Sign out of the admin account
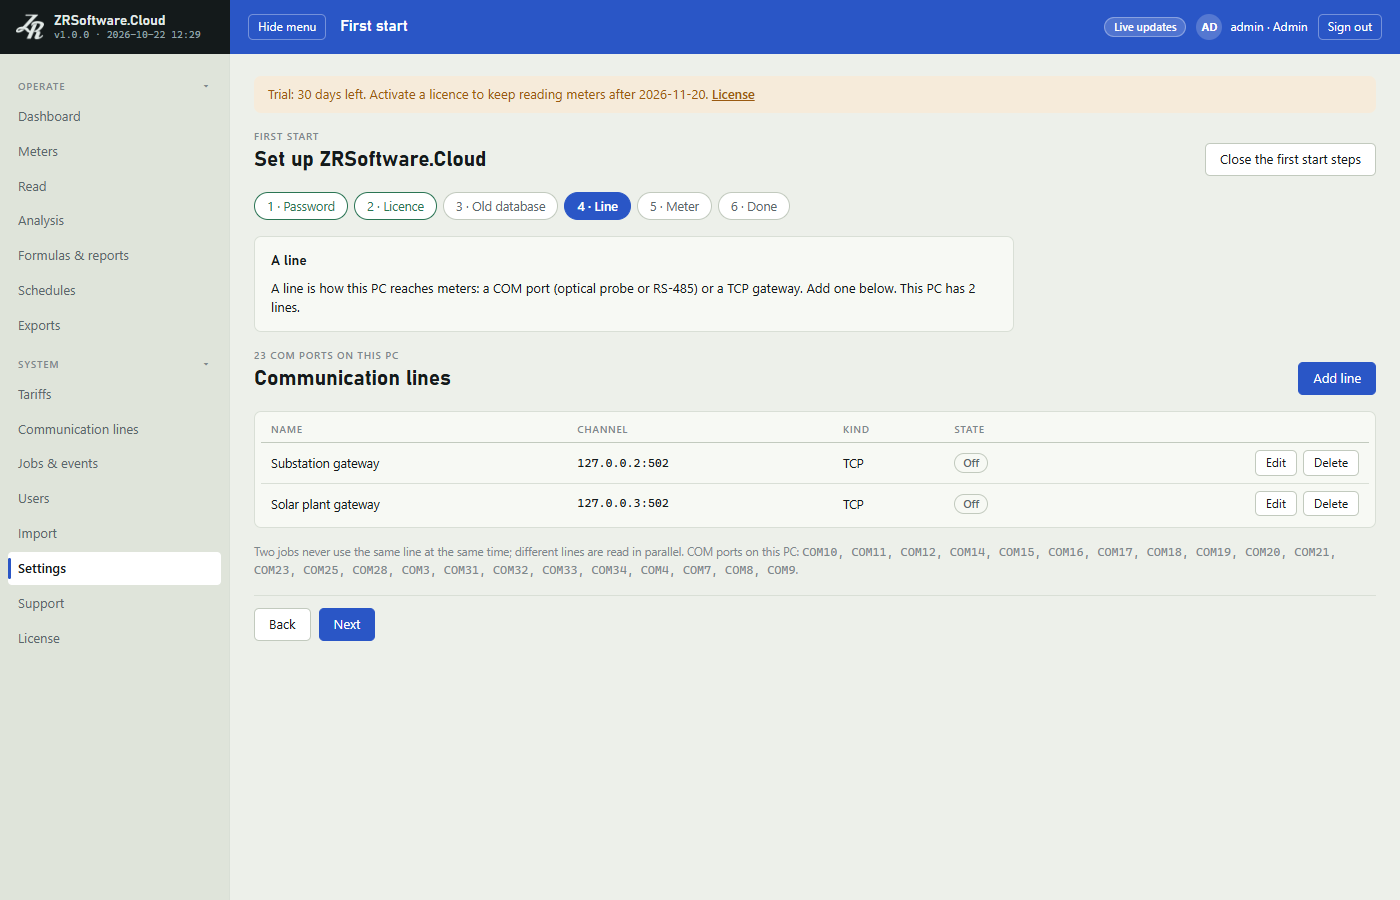The width and height of the screenshot is (1400, 900). click(1350, 27)
